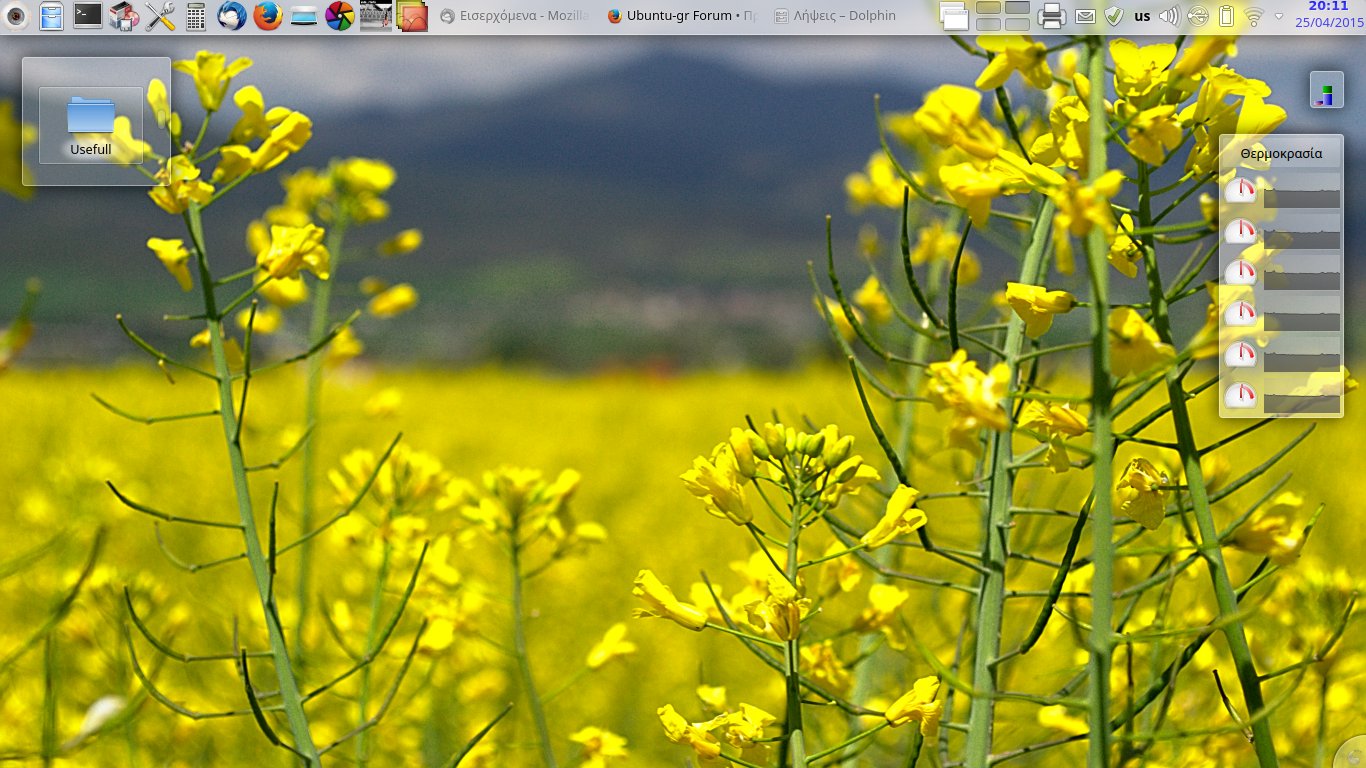1366x768 pixels.
Task: Open the printer tray icon
Action: (1051, 15)
